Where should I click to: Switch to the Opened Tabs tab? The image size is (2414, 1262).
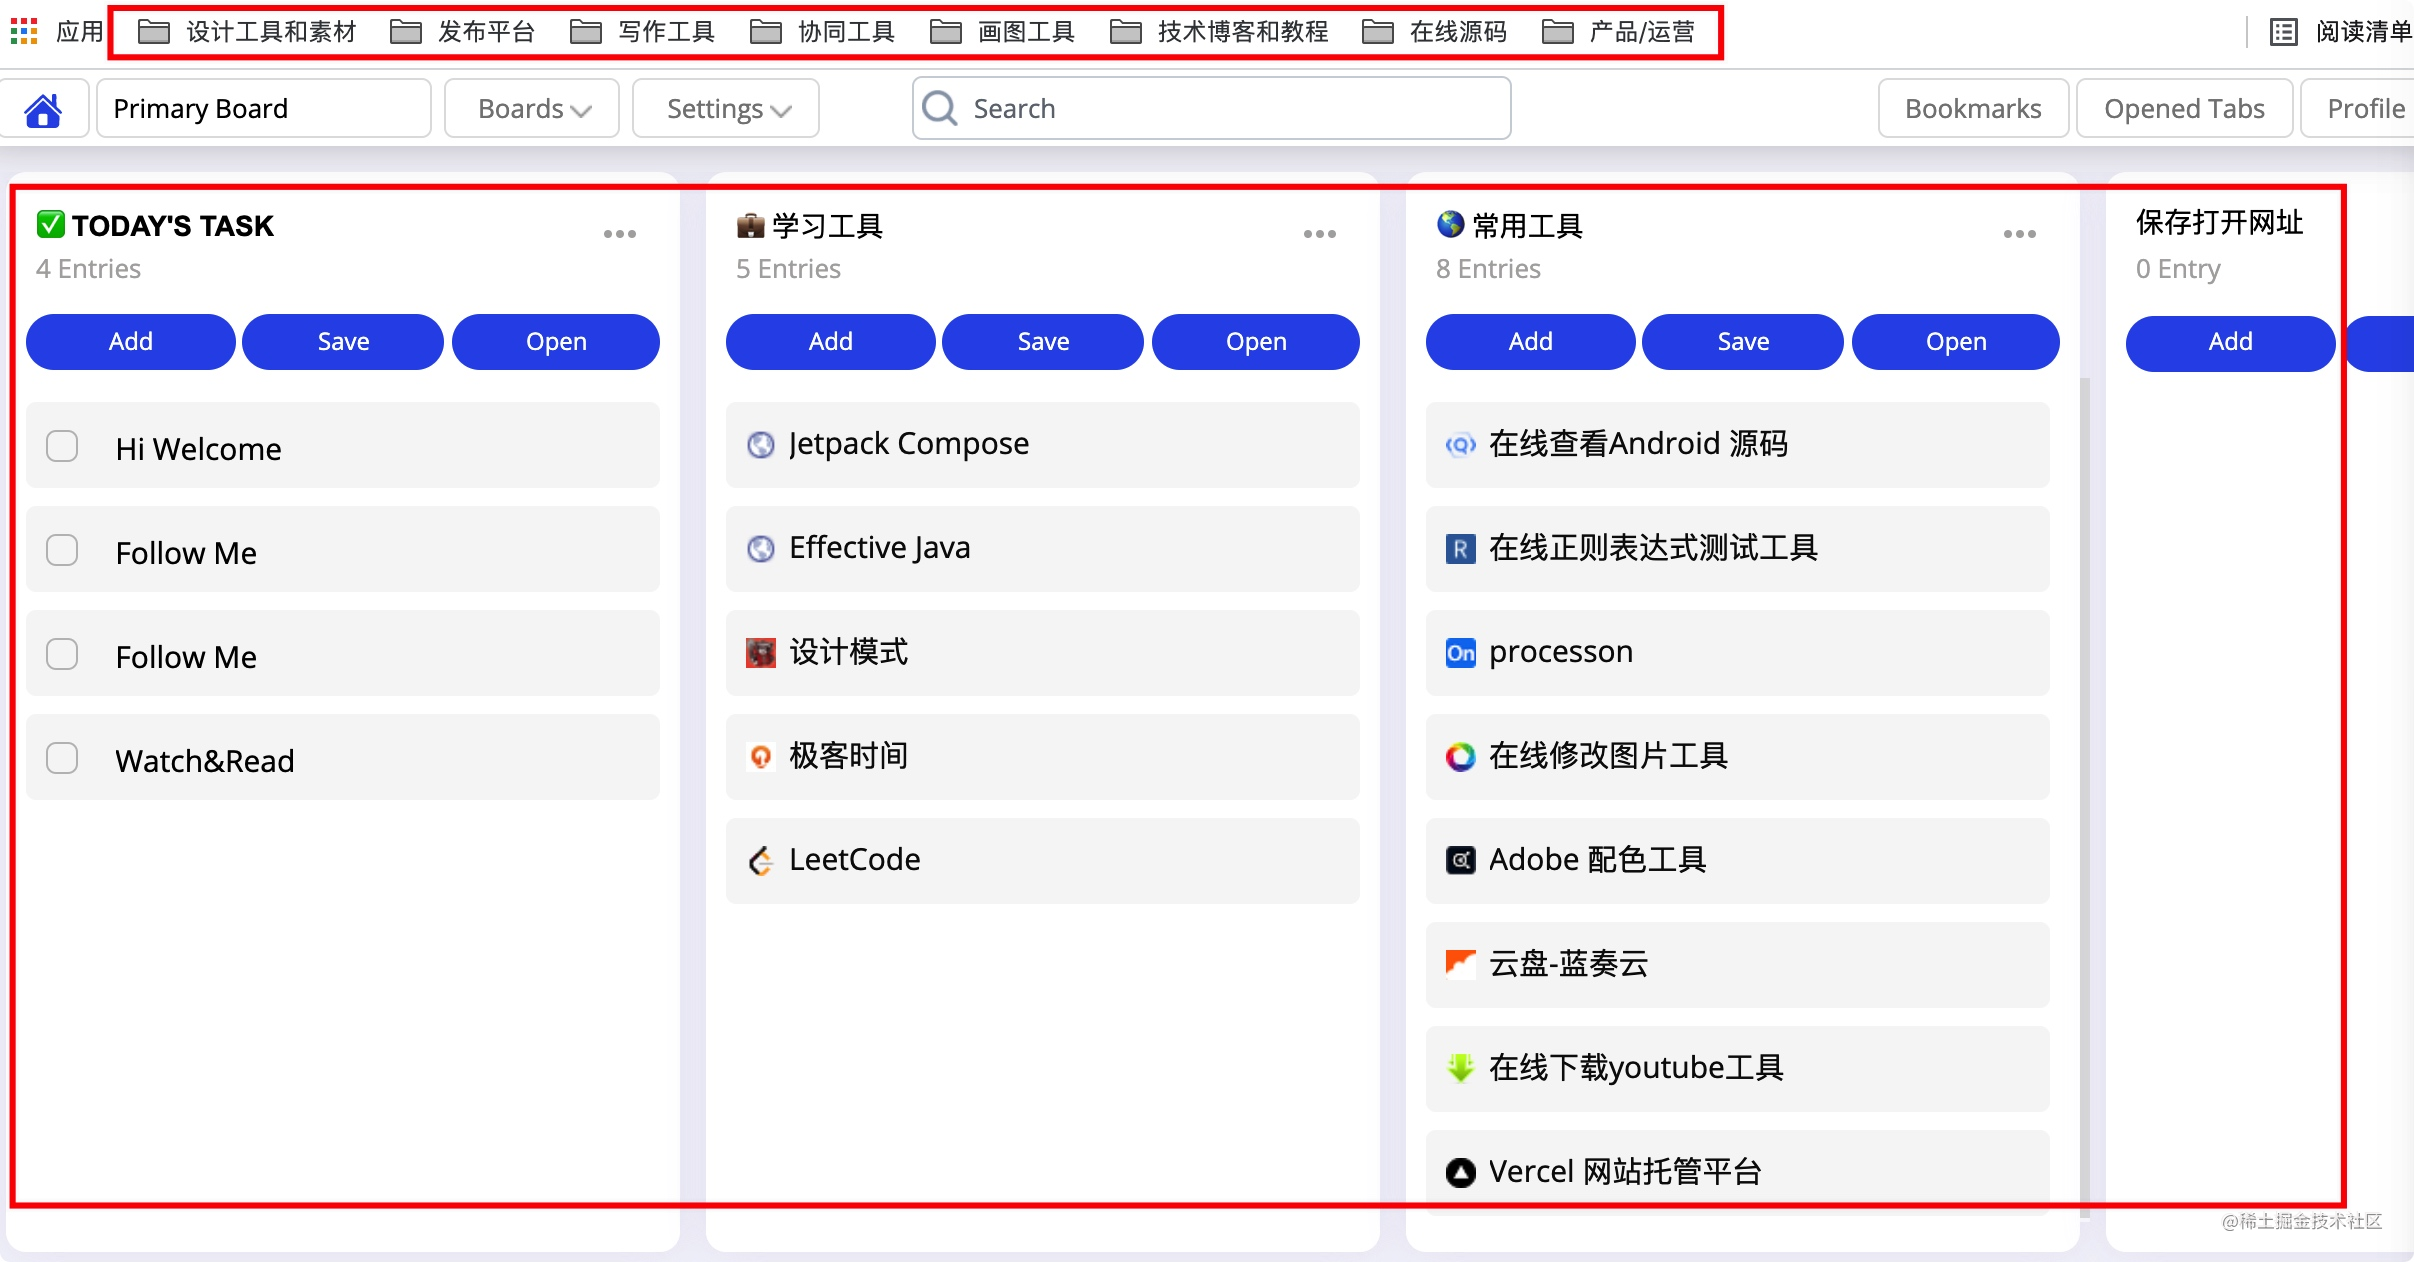point(2183,109)
